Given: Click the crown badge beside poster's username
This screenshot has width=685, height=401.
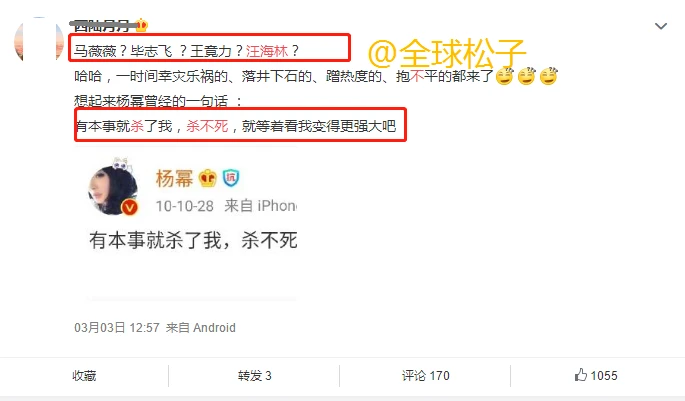Looking at the screenshot, I should pos(141,25).
